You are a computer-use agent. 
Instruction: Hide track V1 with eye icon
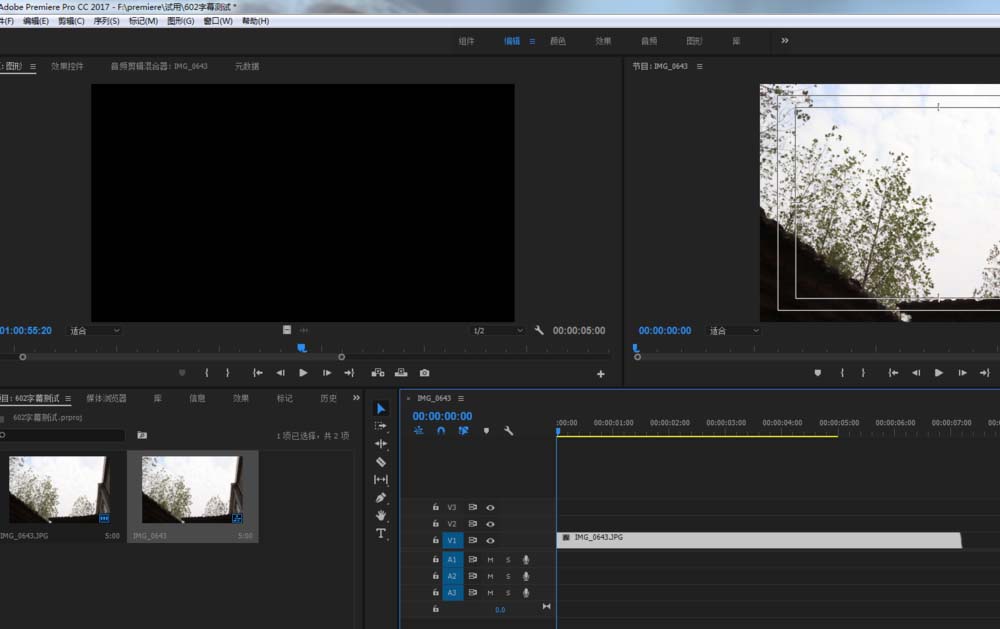pos(490,541)
